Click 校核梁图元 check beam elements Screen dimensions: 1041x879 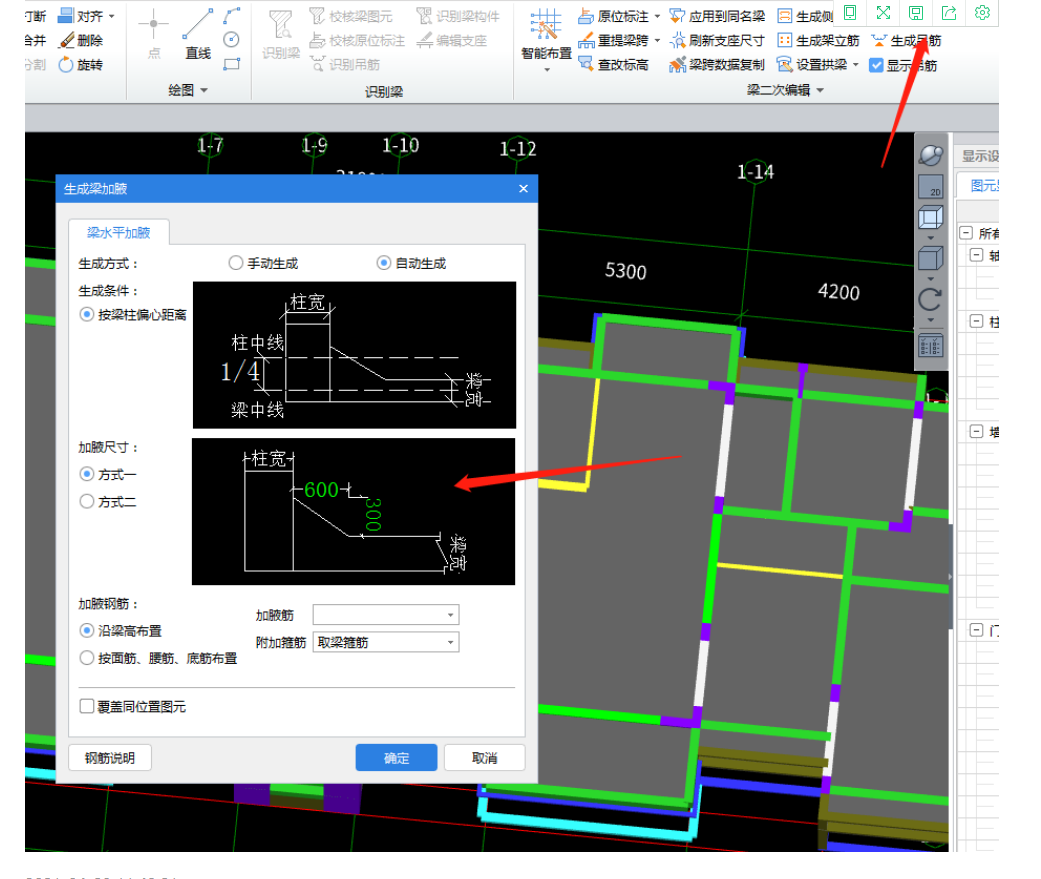click(x=351, y=16)
